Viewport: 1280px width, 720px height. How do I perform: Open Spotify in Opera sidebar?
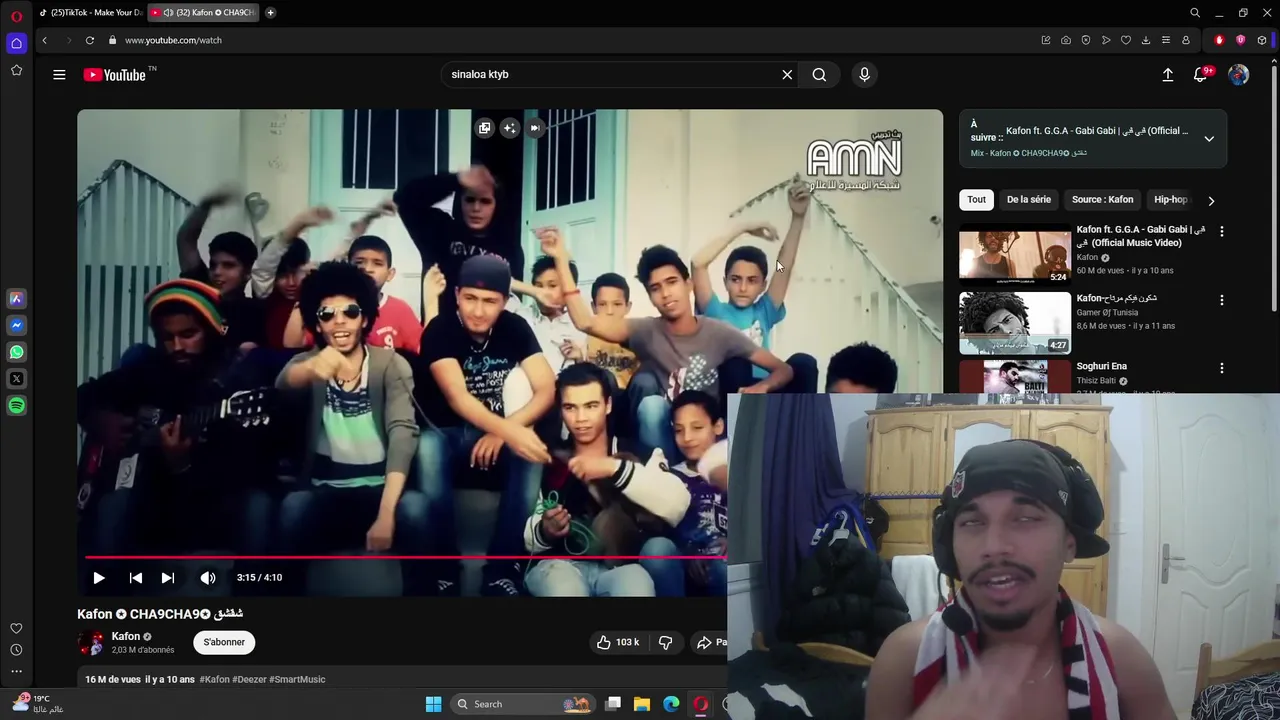point(16,406)
